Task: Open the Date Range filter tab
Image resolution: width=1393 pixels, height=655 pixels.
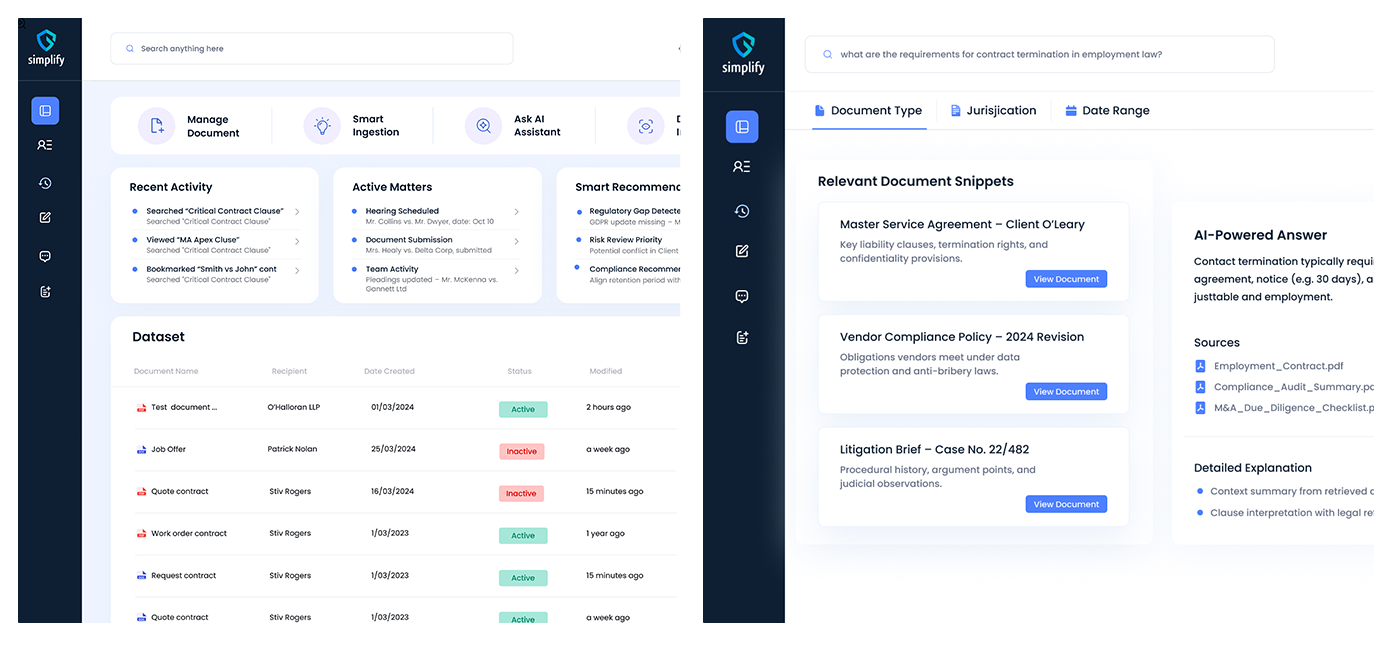Action: point(1107,111)
